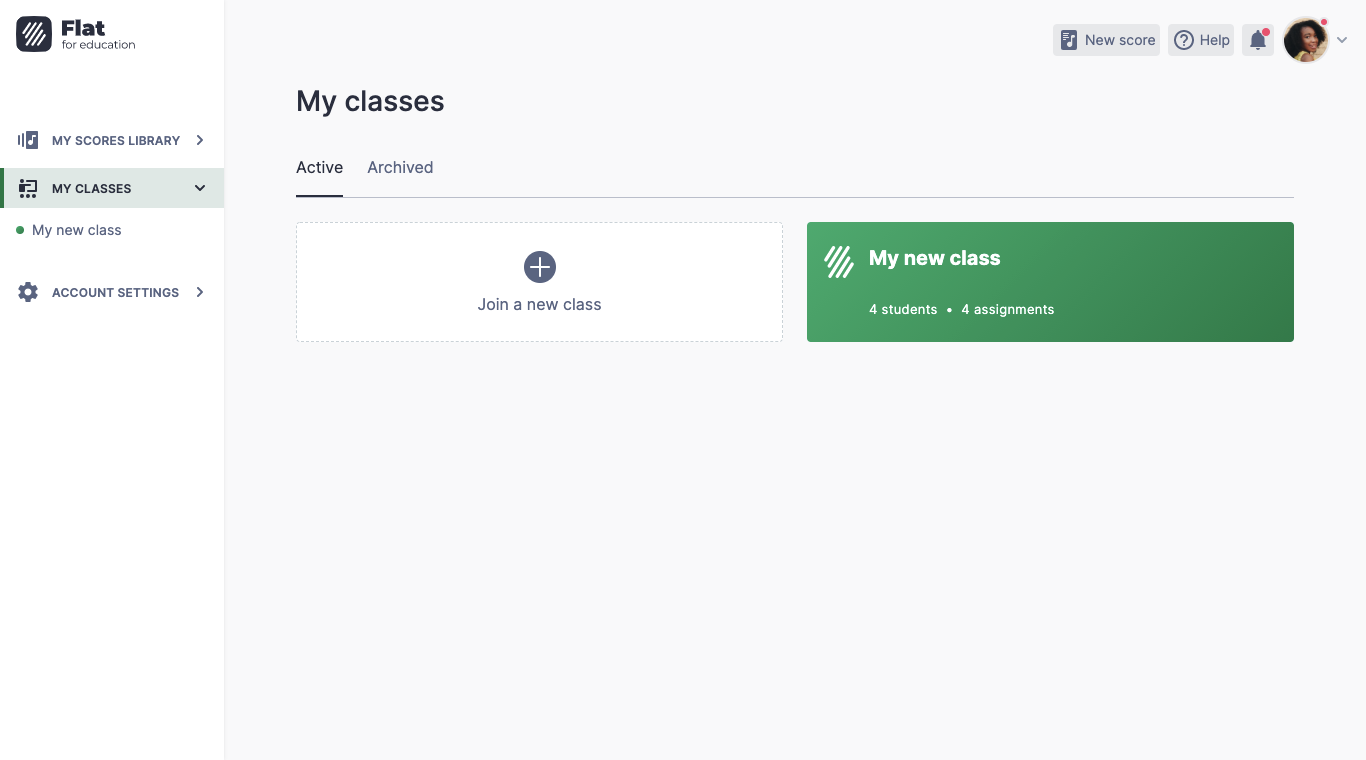1366x760 pixels.
Task: Expand the My Scores Library section
Action: coord(199,140)
